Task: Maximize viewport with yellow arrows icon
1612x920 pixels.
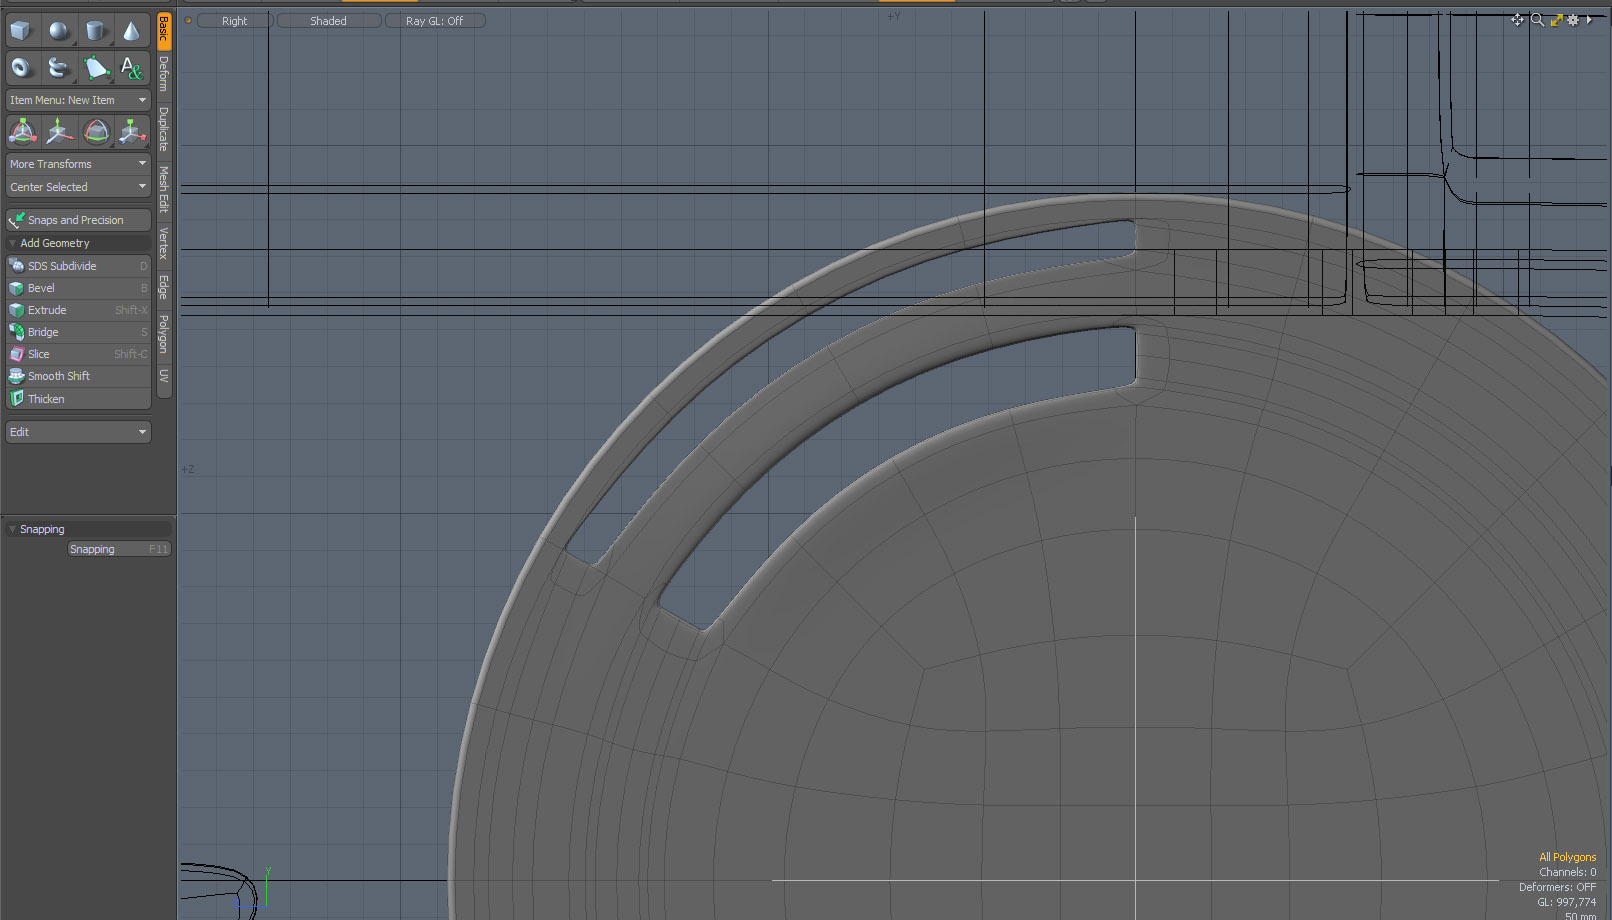Action: click(1556, 20)
